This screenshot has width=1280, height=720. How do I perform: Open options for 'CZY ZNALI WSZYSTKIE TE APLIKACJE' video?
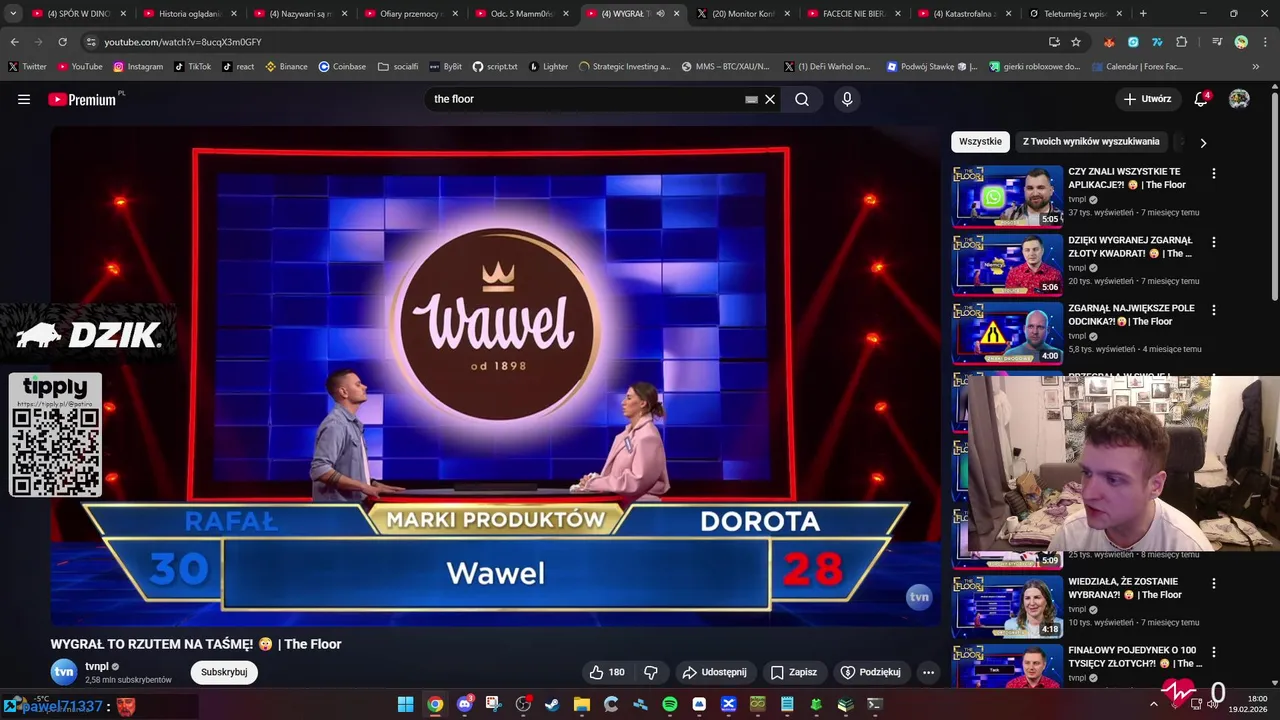[x=1214, y=173]
